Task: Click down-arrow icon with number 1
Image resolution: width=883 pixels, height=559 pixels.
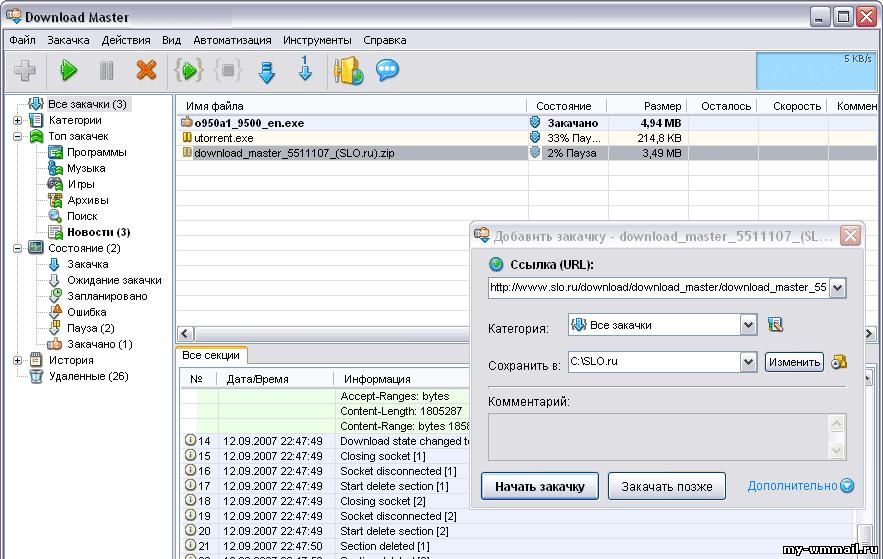Action: click(305, 69)
